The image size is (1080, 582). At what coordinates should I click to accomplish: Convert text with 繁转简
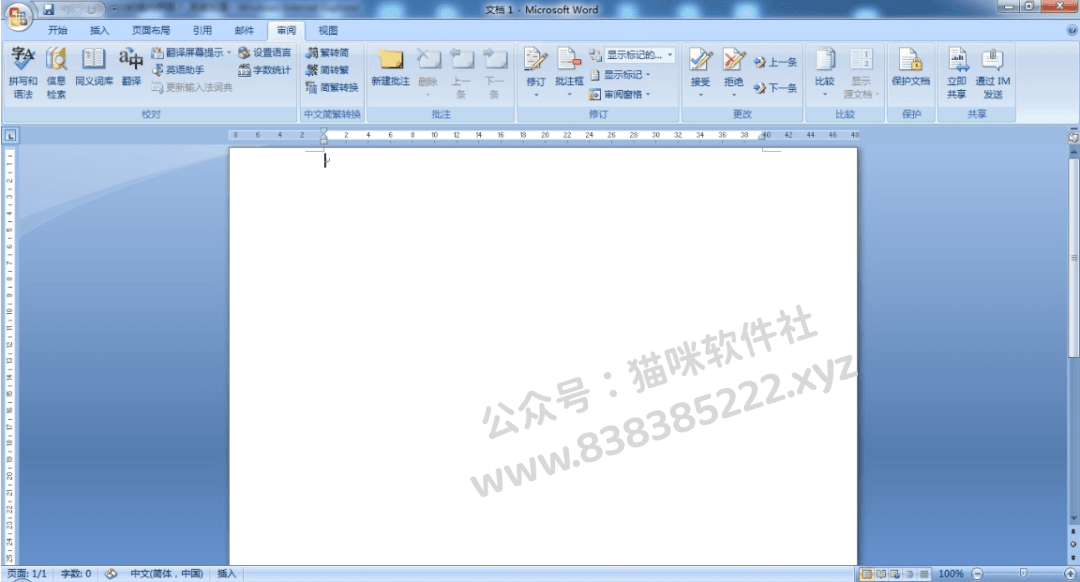click(x=328, y=52)
